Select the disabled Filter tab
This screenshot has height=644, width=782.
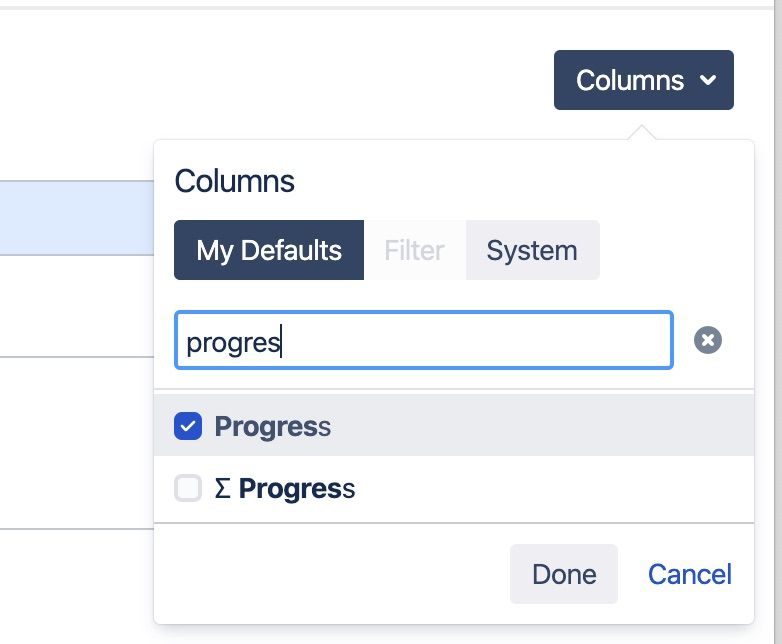tap(414, 250)
